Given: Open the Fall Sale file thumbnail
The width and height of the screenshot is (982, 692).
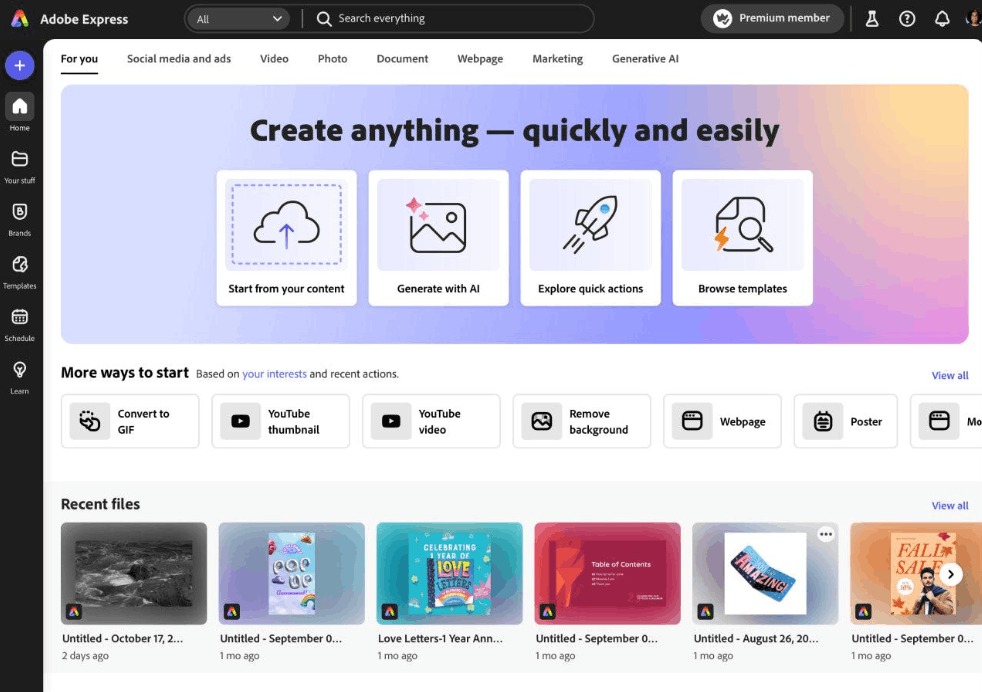Looking at the screenshot, I should tap(916, 573).
